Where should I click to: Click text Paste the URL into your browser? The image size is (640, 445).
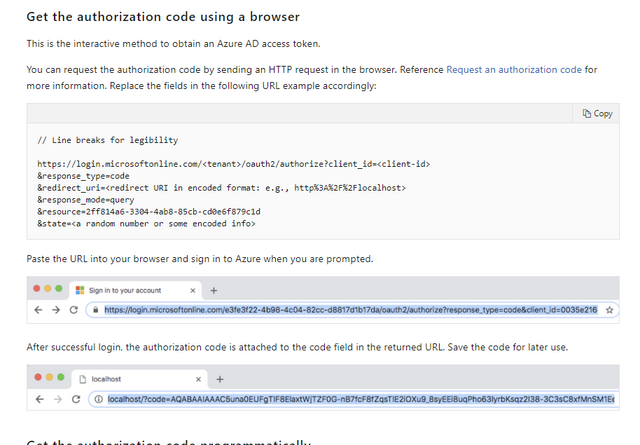click(200, 259)
